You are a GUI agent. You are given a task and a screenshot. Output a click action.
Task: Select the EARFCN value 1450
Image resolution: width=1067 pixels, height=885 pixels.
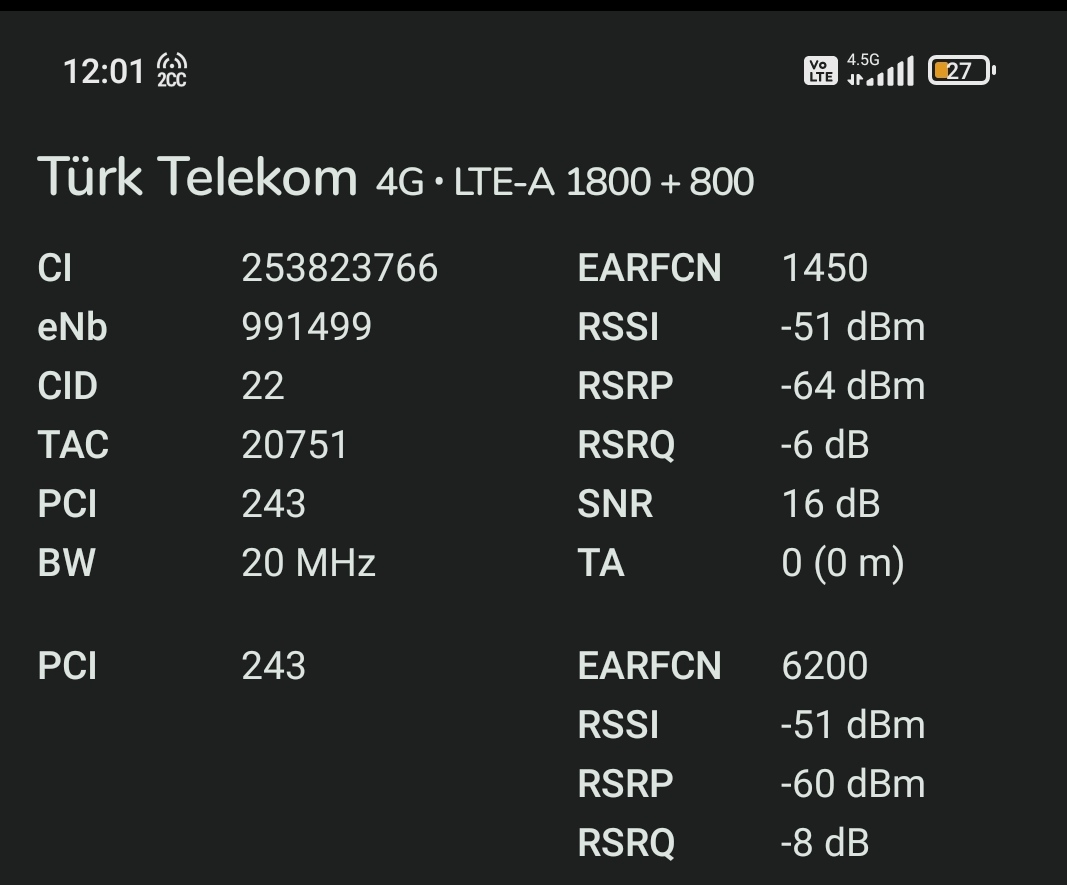pos(825,267)
